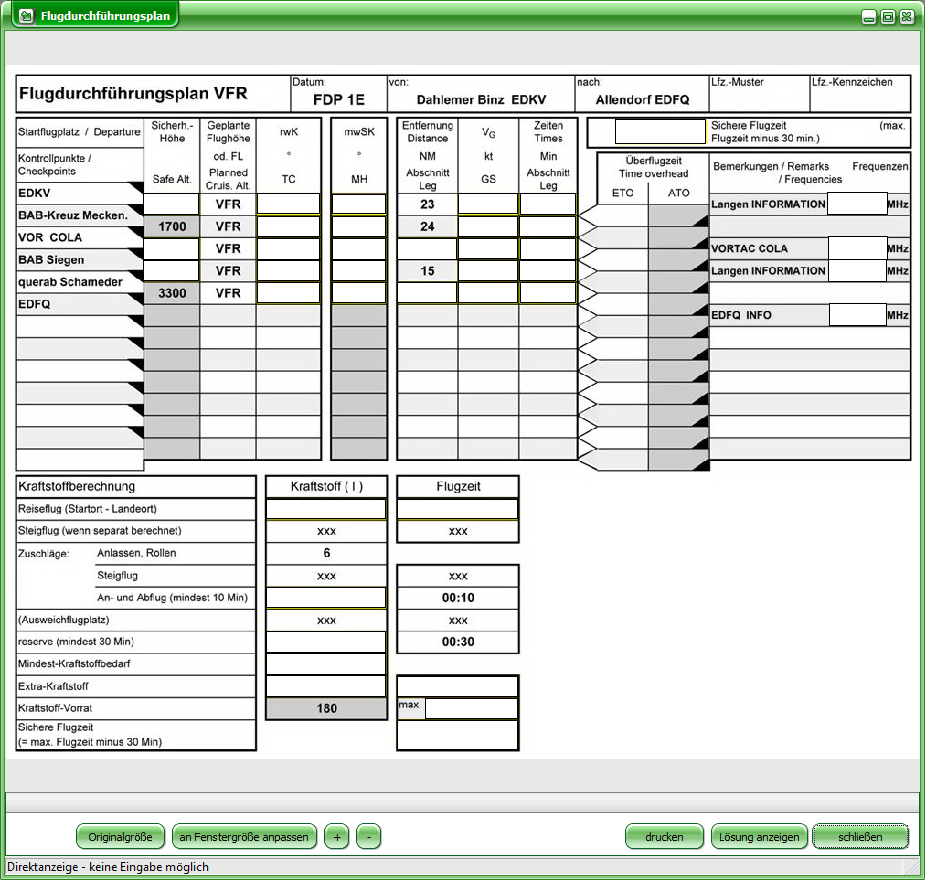The image size is (925, 880).
Task: Click the 'Mindest-Kraftstoffbedarf' row label
Action: pyautogui.click(x=74, y=664)
